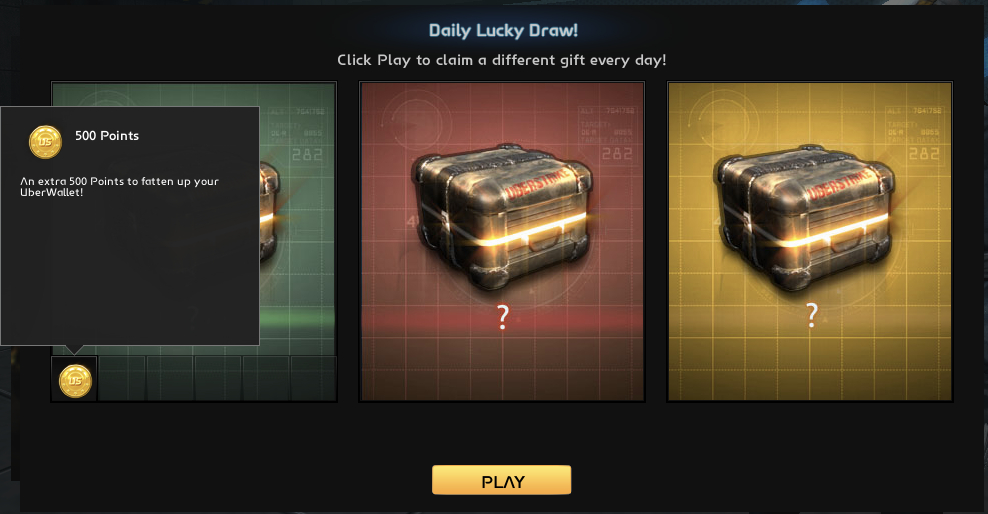Select the gold coin in the prize slot
Image resolution: width=988 pixels, height=514 pixels.
click(x=75, y=380)
